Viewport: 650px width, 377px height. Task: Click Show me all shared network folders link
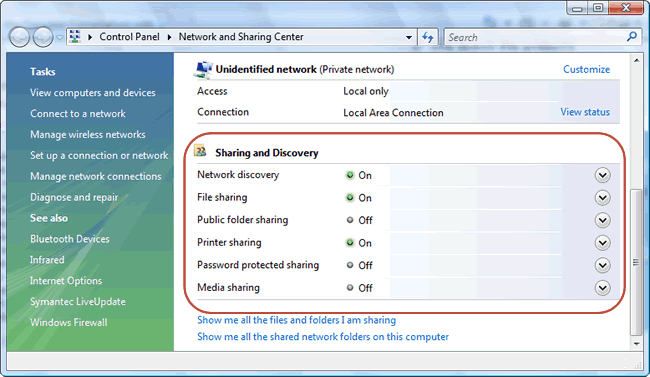[323, 337]
